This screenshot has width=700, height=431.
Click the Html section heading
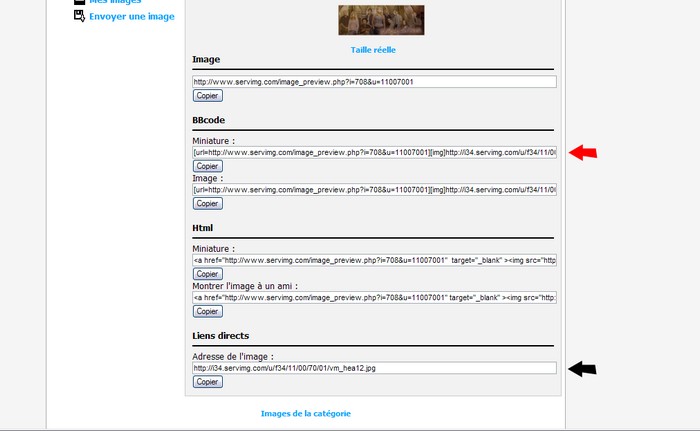click(x=203, y=228)
